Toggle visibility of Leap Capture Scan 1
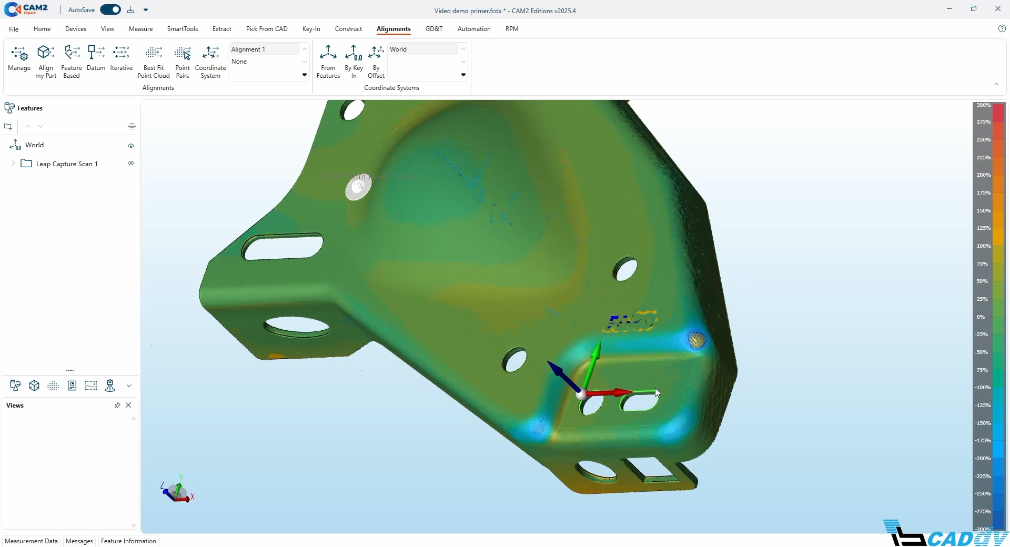Viewport: 1010px width, 547px height. click(x=131, y=164)
